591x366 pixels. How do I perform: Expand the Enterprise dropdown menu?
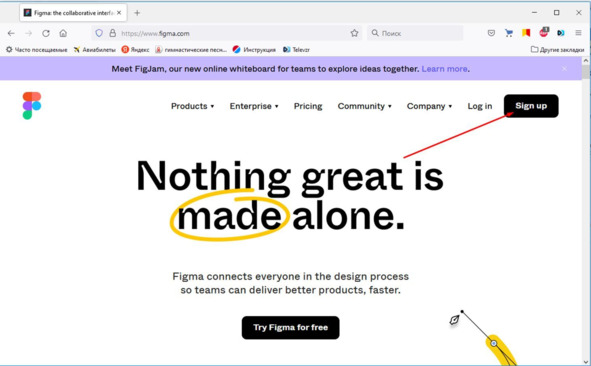pos(254,106)
